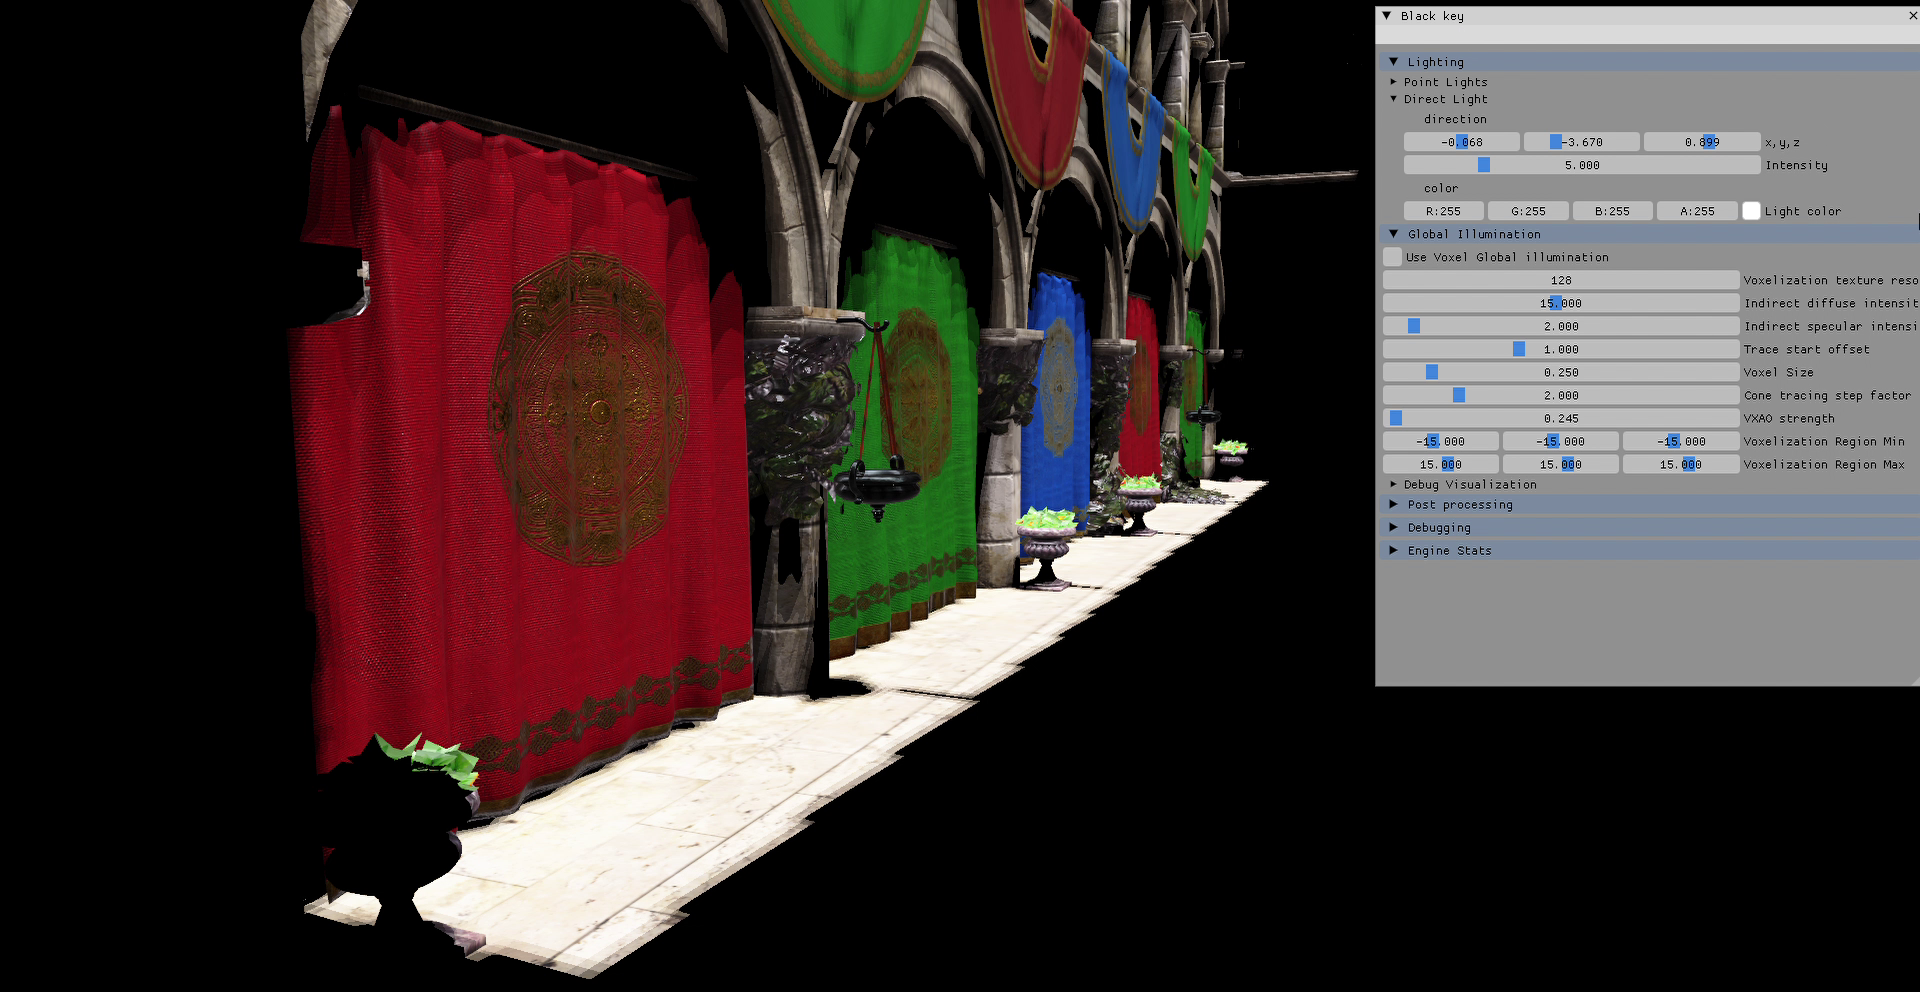Image resolution: width=1920 pixels, height=992 pixels.
Task: Click the Cone tracing step factor slider
Action: point(1560,395)
